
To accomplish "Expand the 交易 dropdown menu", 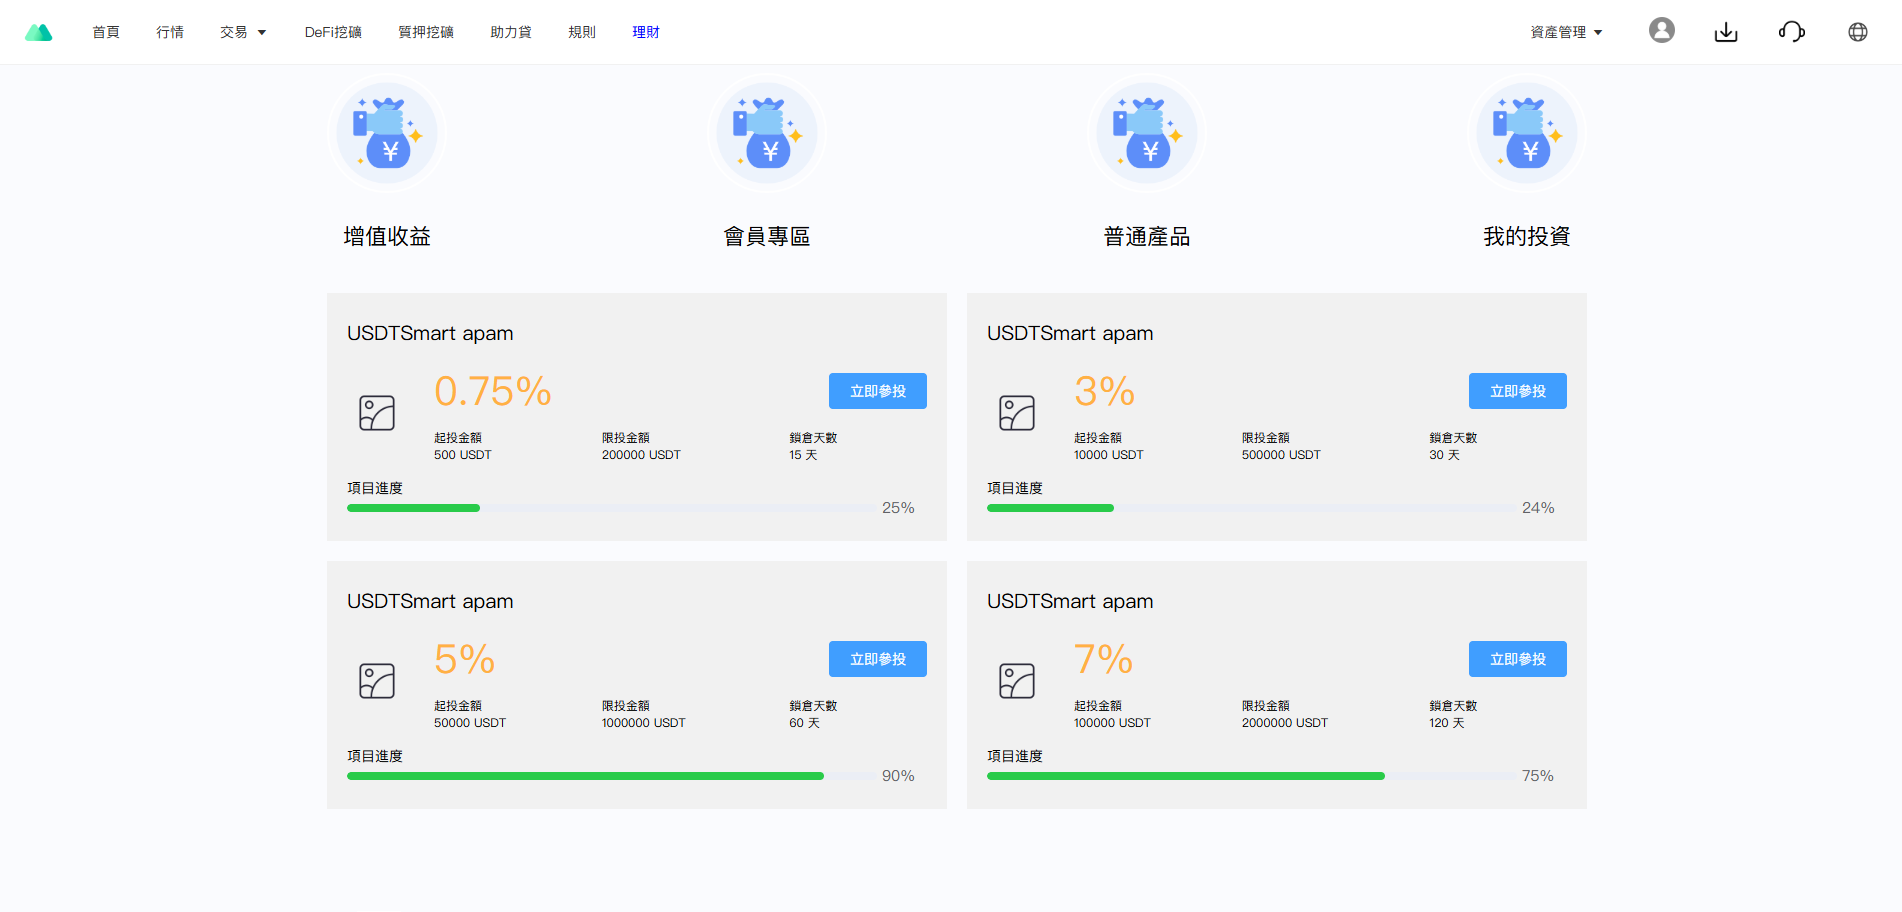I will [x=243, y=32].
